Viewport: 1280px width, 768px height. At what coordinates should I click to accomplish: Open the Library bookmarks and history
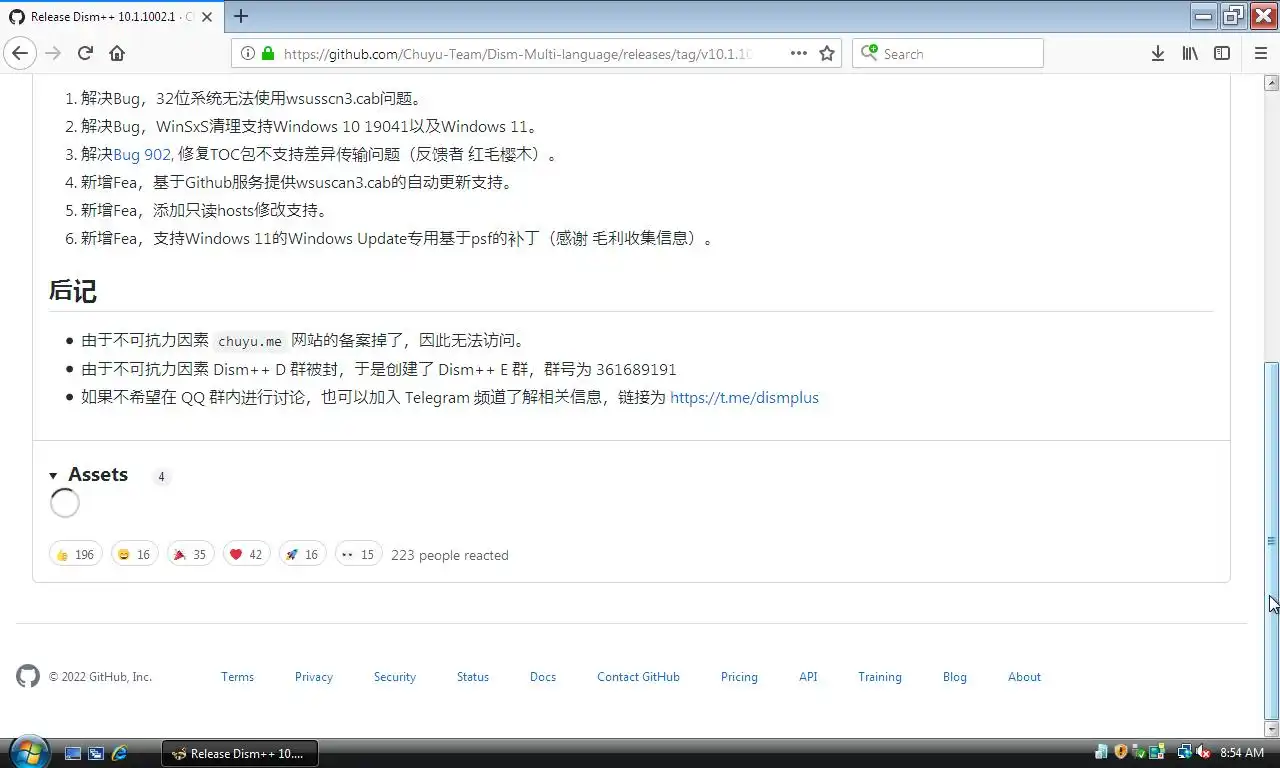coord(1190,54)
